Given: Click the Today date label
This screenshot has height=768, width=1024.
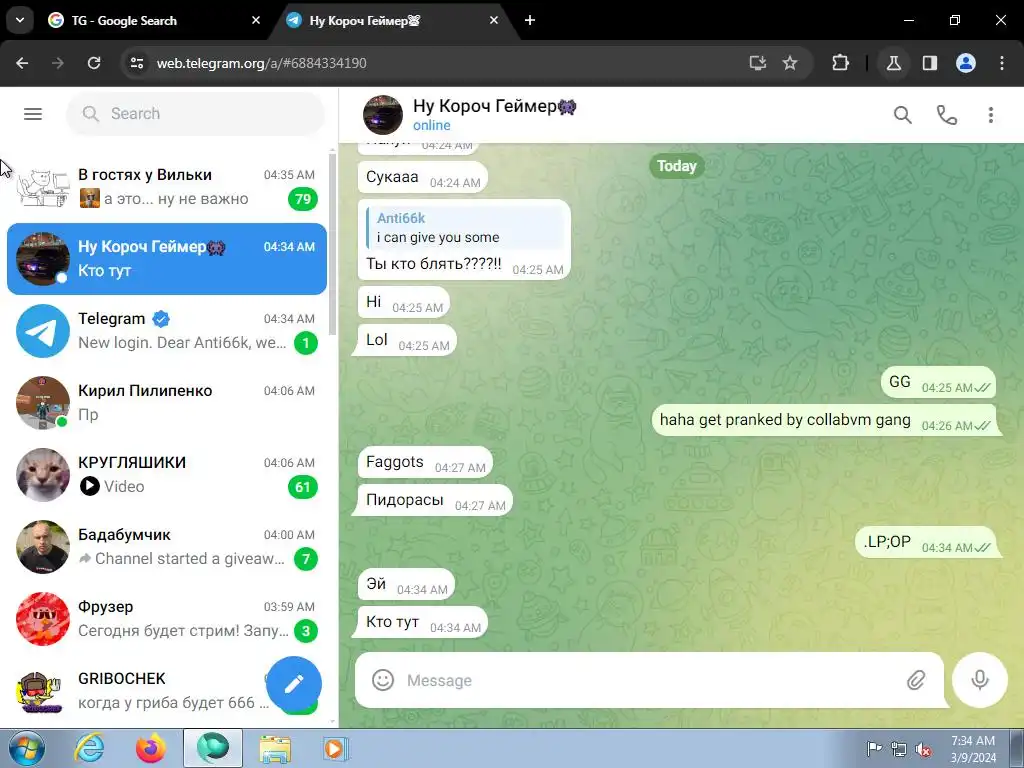Looking at the screenshot, I should click(677, 166).
